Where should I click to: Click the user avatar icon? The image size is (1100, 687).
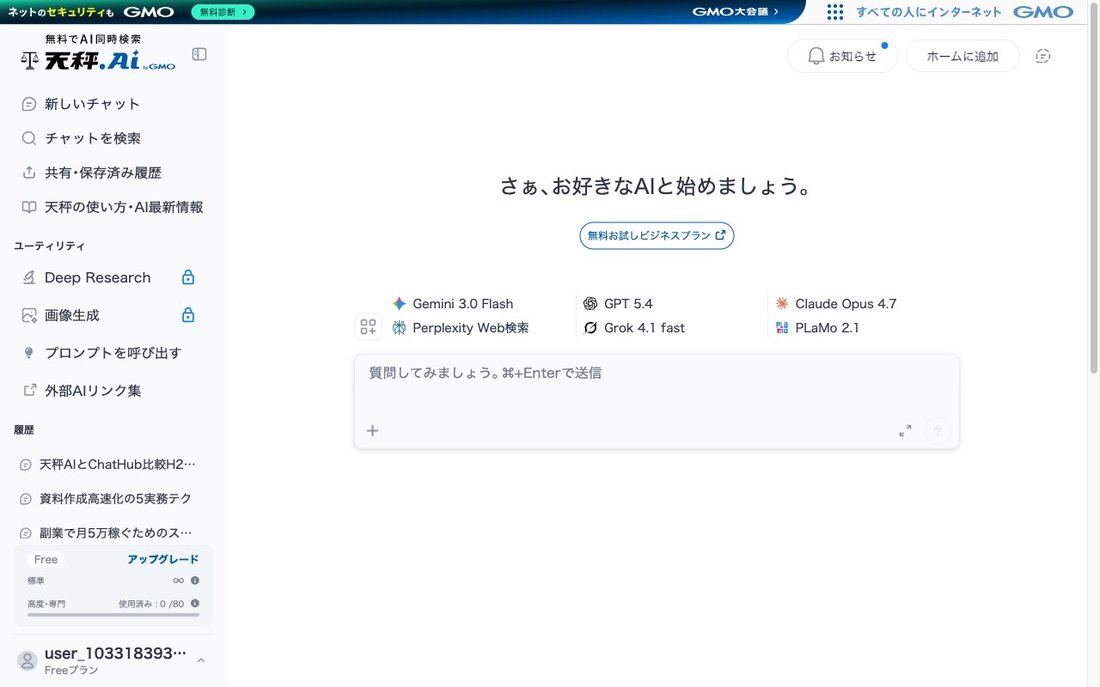[27, 660]
